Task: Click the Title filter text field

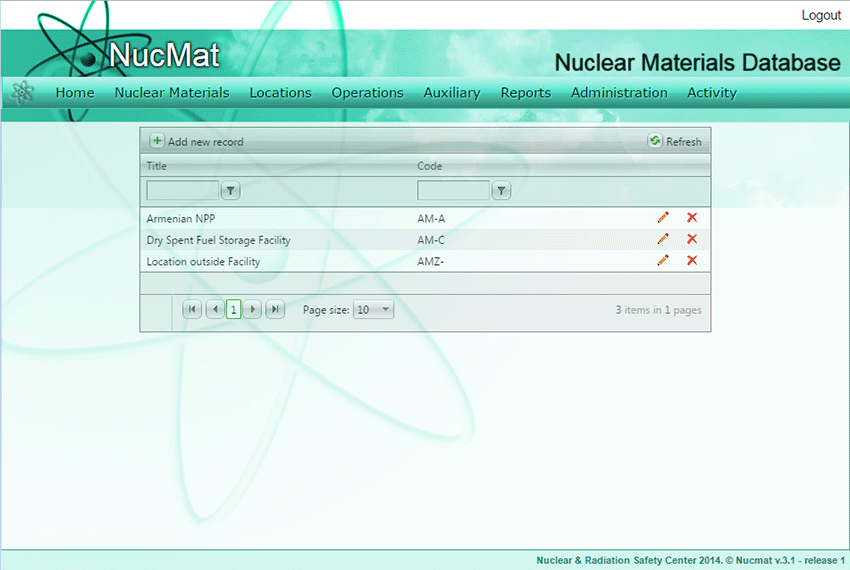Action: (182, 191)
